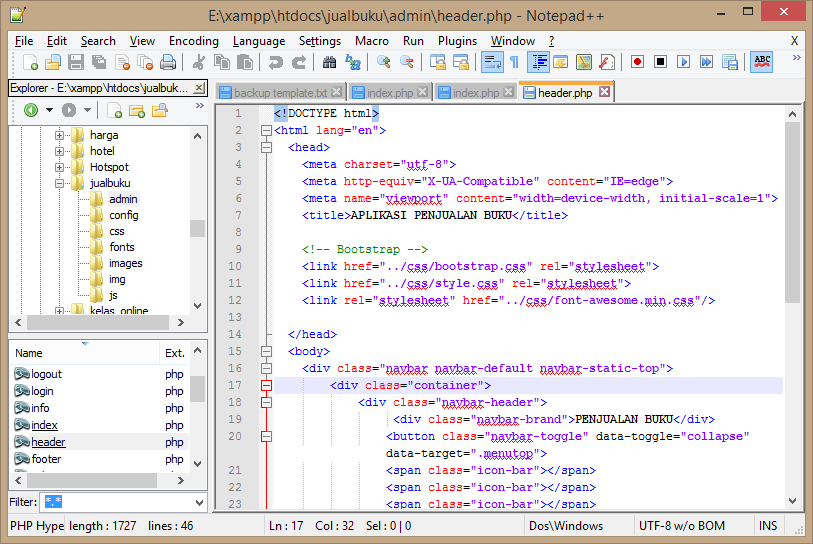Expand Explorer toolbar overflow chevron
The height and width of the screenshot is (544, 813).
[199, 106]
